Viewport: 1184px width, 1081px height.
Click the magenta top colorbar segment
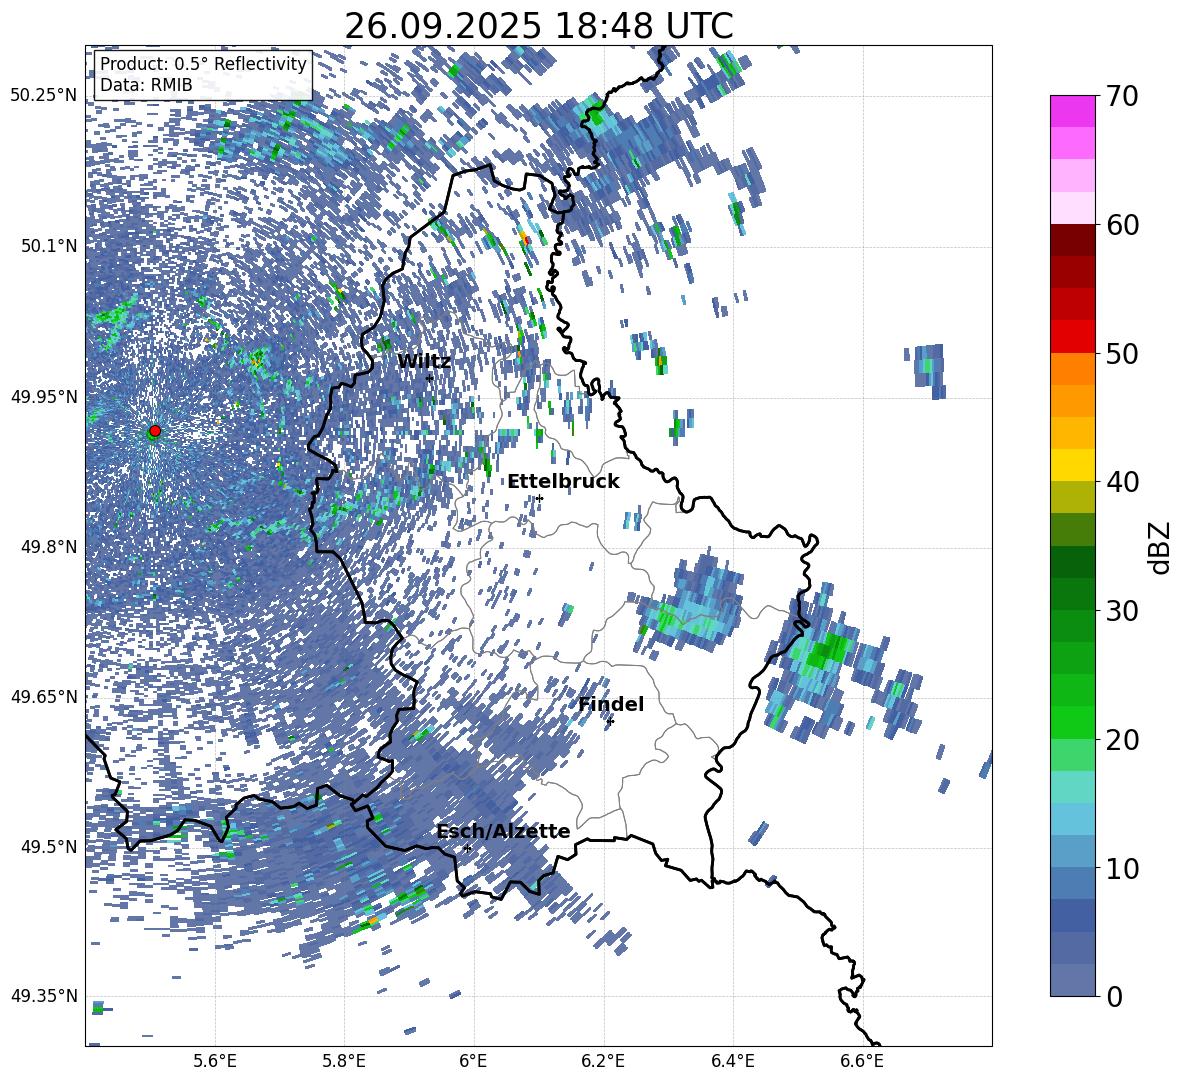point(1072,111)
